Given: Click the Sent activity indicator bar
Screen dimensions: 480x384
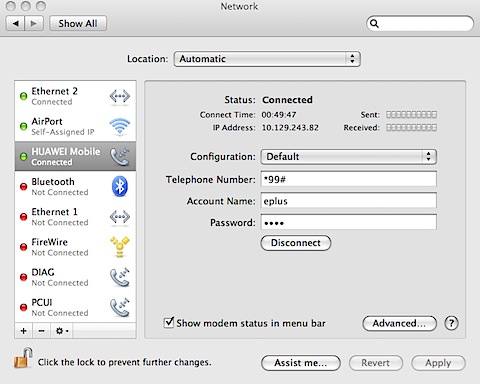Looking at the screenshot, I should point(411,115).
